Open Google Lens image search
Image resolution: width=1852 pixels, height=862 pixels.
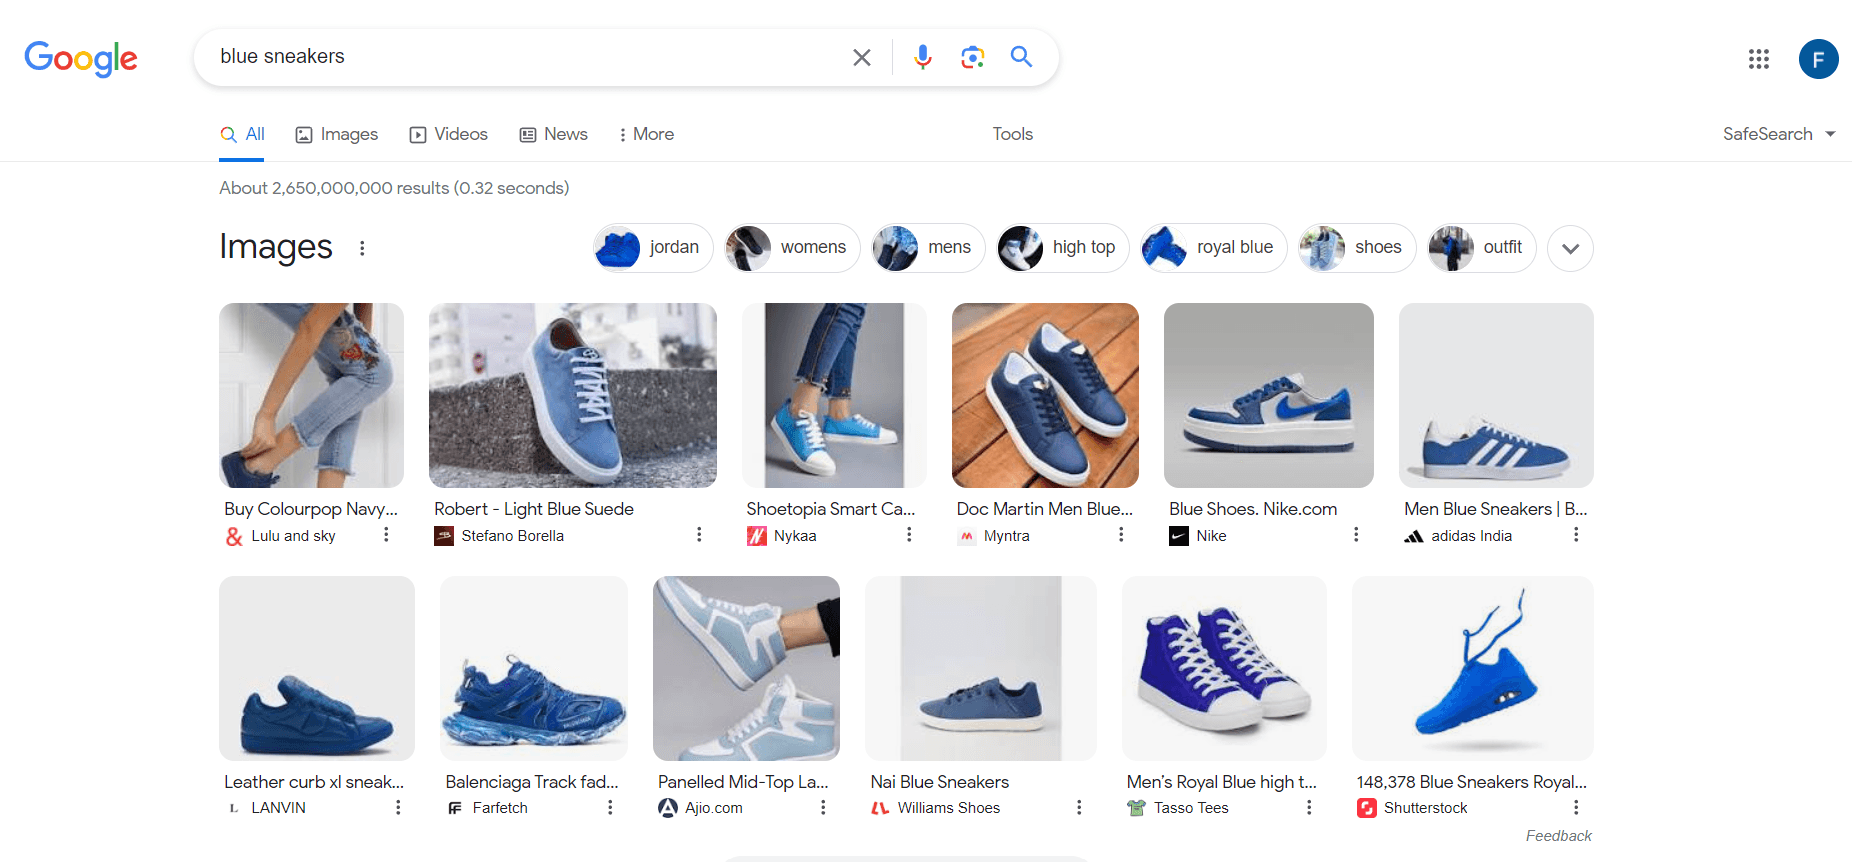point(972,57)
